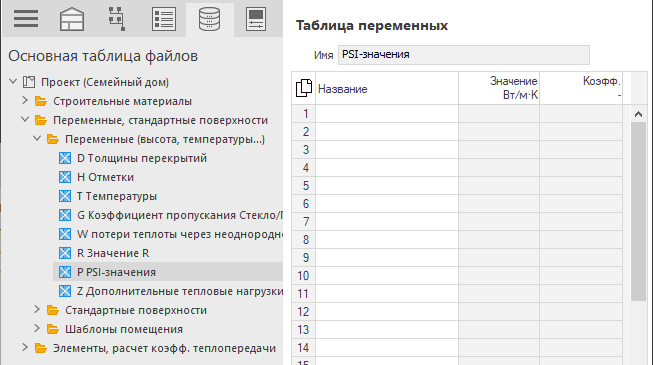The height and width of the screenshot is (365, 653).
Task: Select Элементы, расчет коэфф. теплопередачи label
Action: 164,348
